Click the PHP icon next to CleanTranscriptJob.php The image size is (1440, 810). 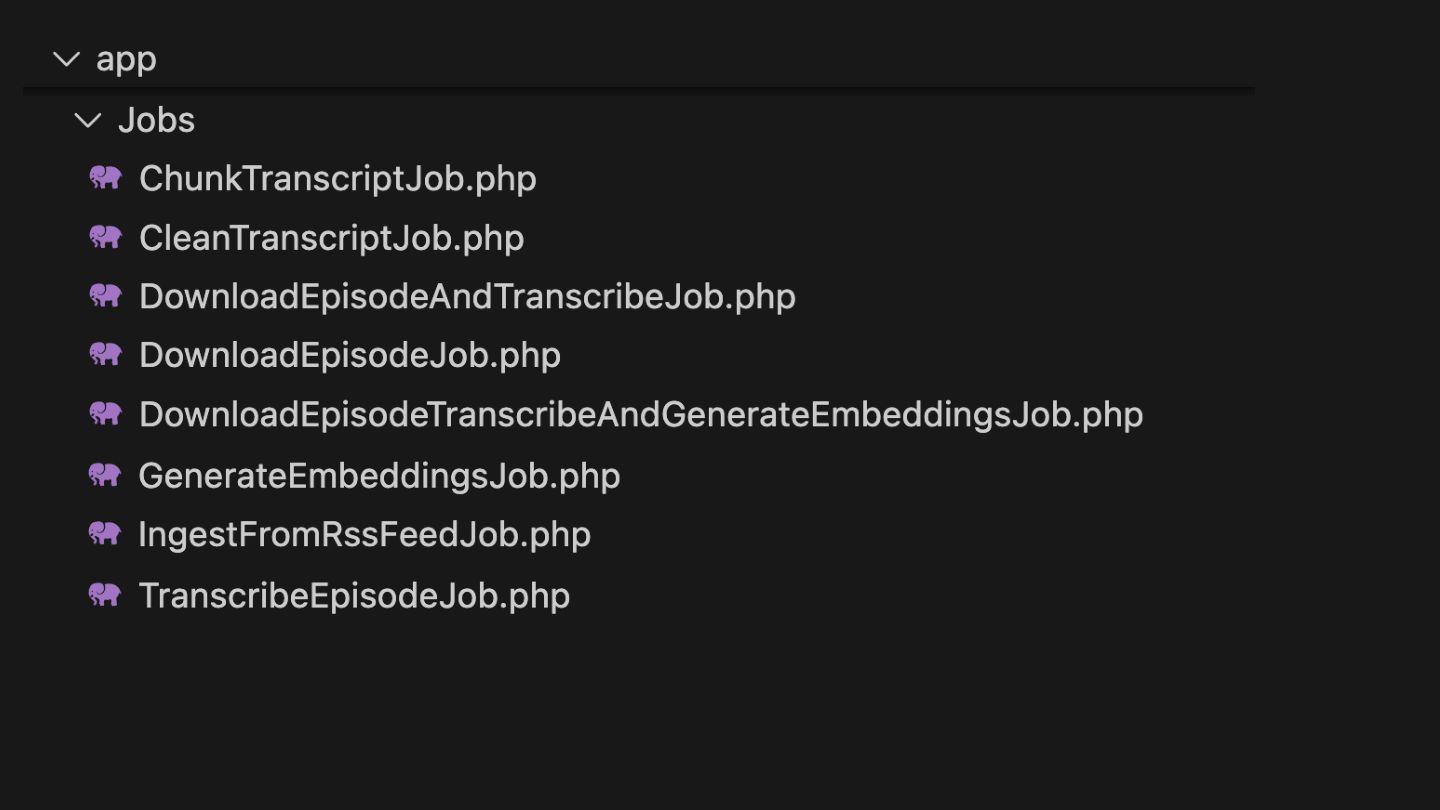tap(105, 237)
